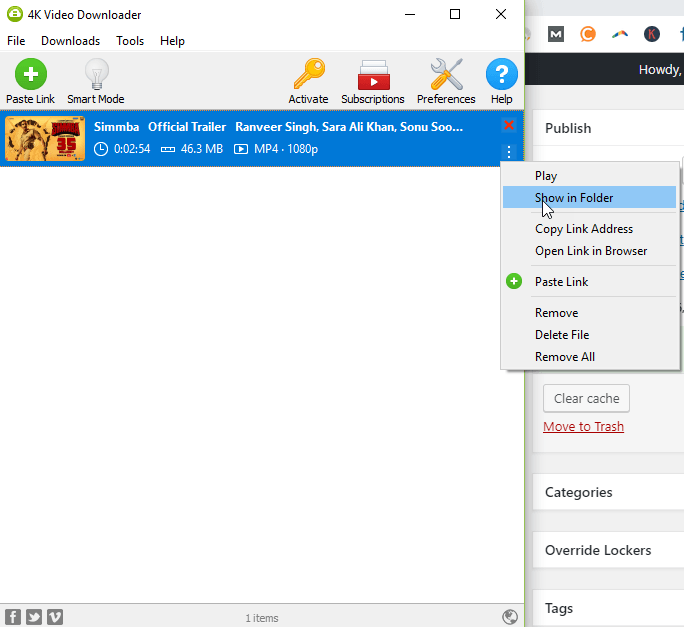Click the MP4 · 1080p format text
Viewport: 684px width, 627px height.
tap(286, 149)
